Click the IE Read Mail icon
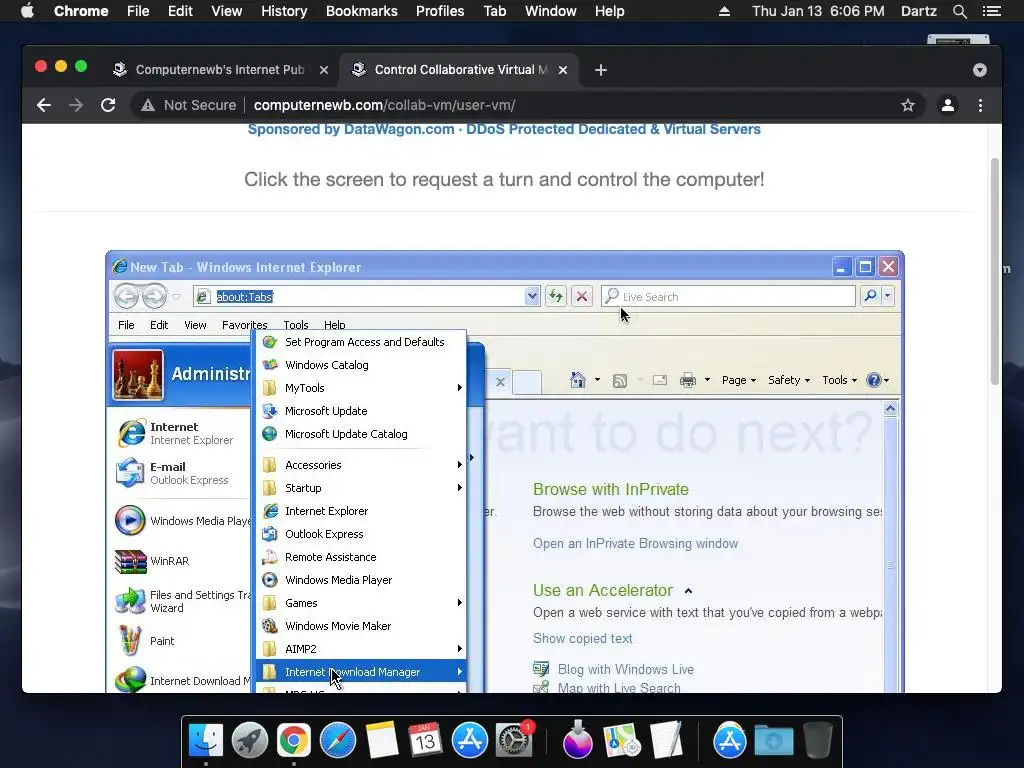The image size is (1024, 768). [x=660, y=380]
